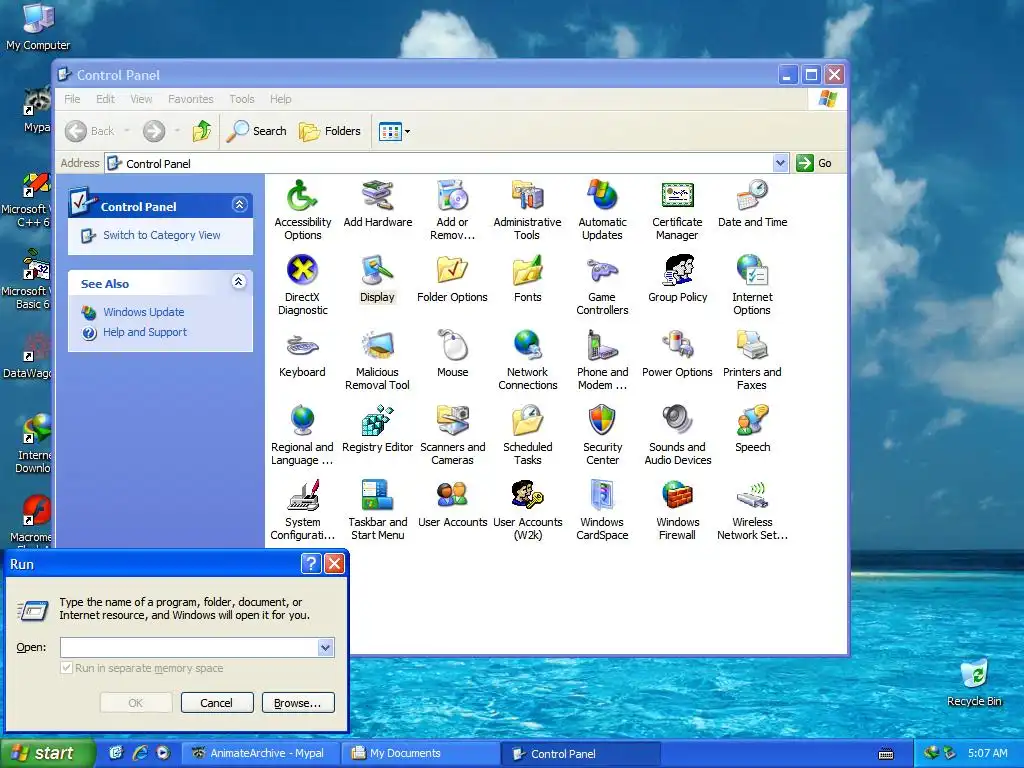Open Windows Firewall icon

[677, 495]
